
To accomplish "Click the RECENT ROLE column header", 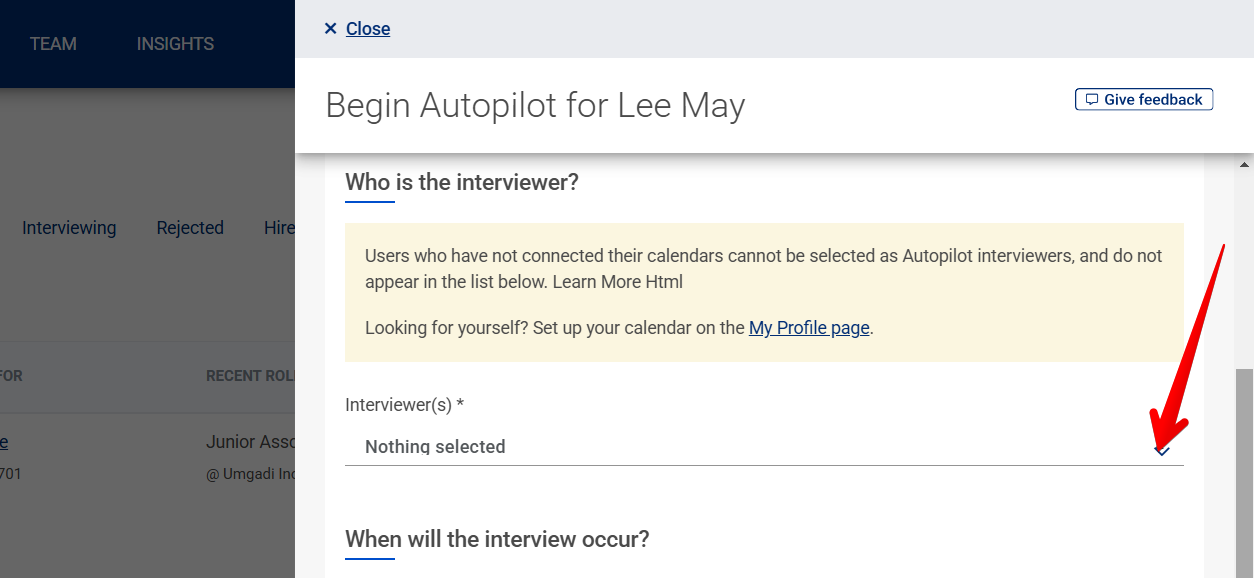I will (252, 375).
